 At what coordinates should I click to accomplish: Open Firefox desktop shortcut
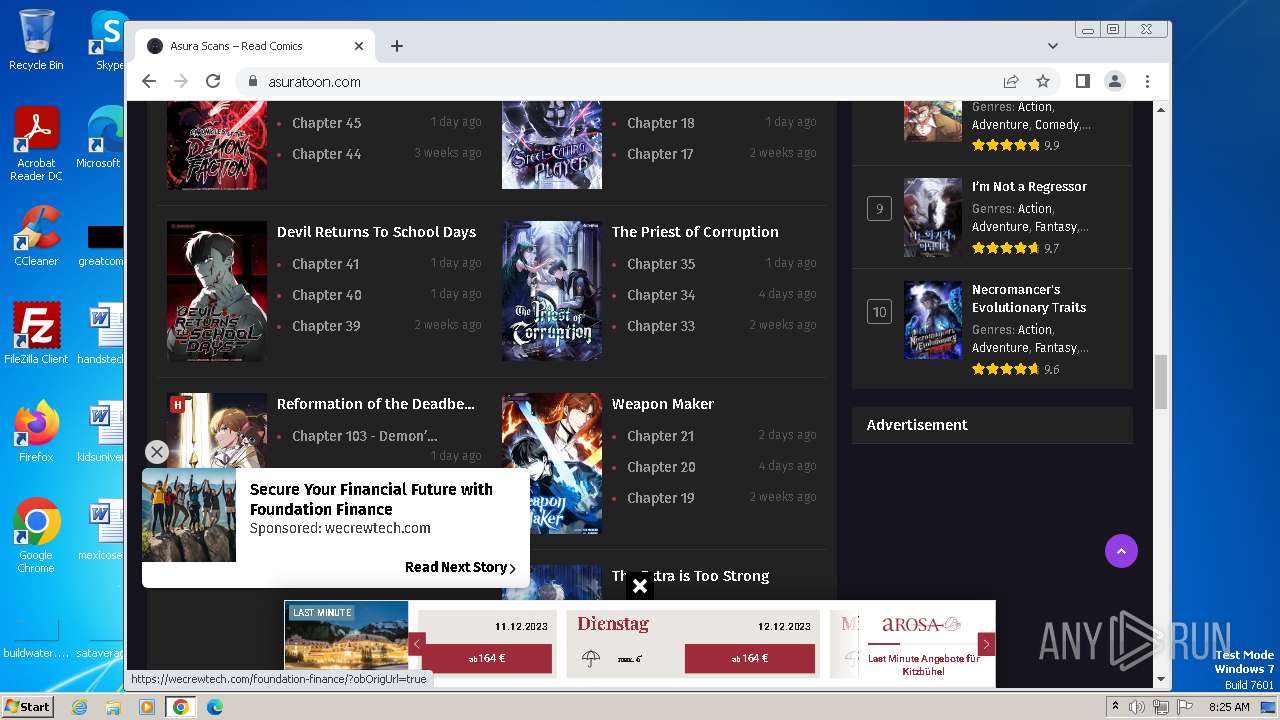click(x=36, y=432)
